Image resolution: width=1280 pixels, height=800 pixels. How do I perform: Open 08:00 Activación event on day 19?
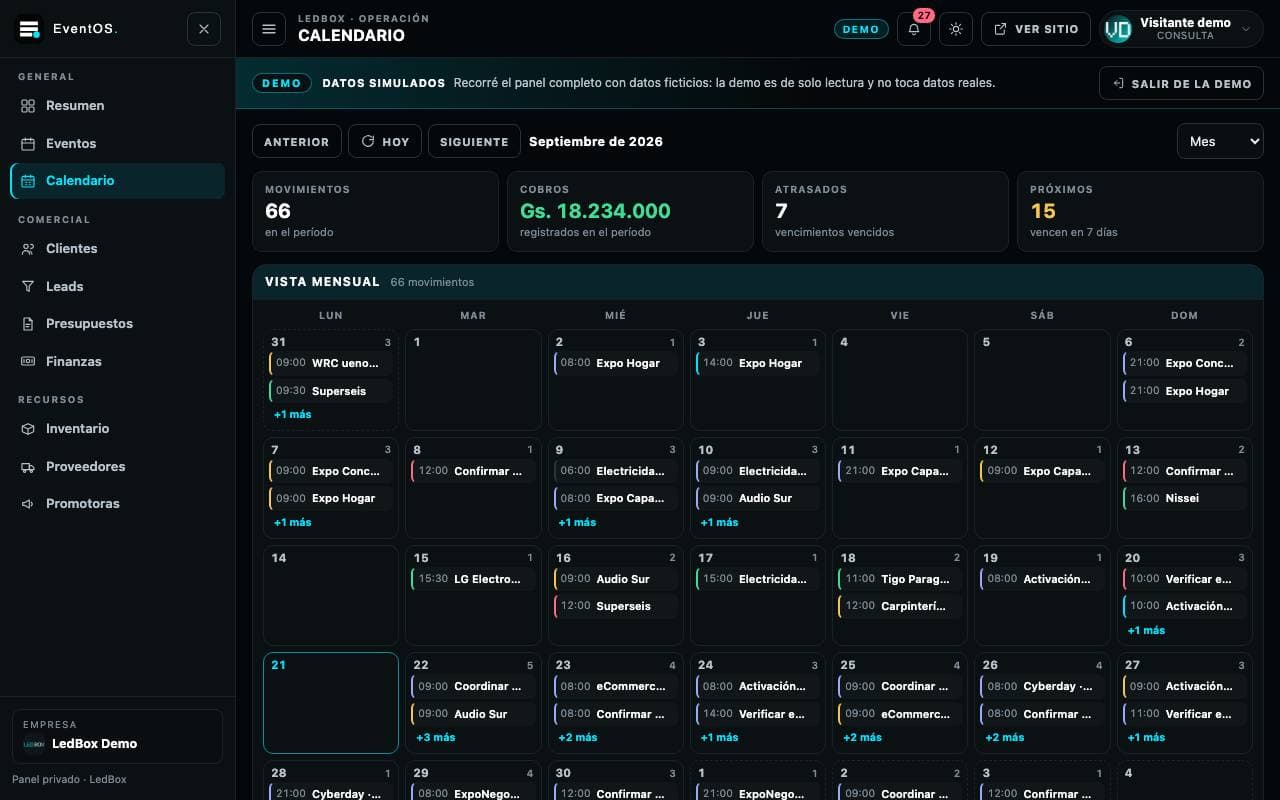(1043, 579)
